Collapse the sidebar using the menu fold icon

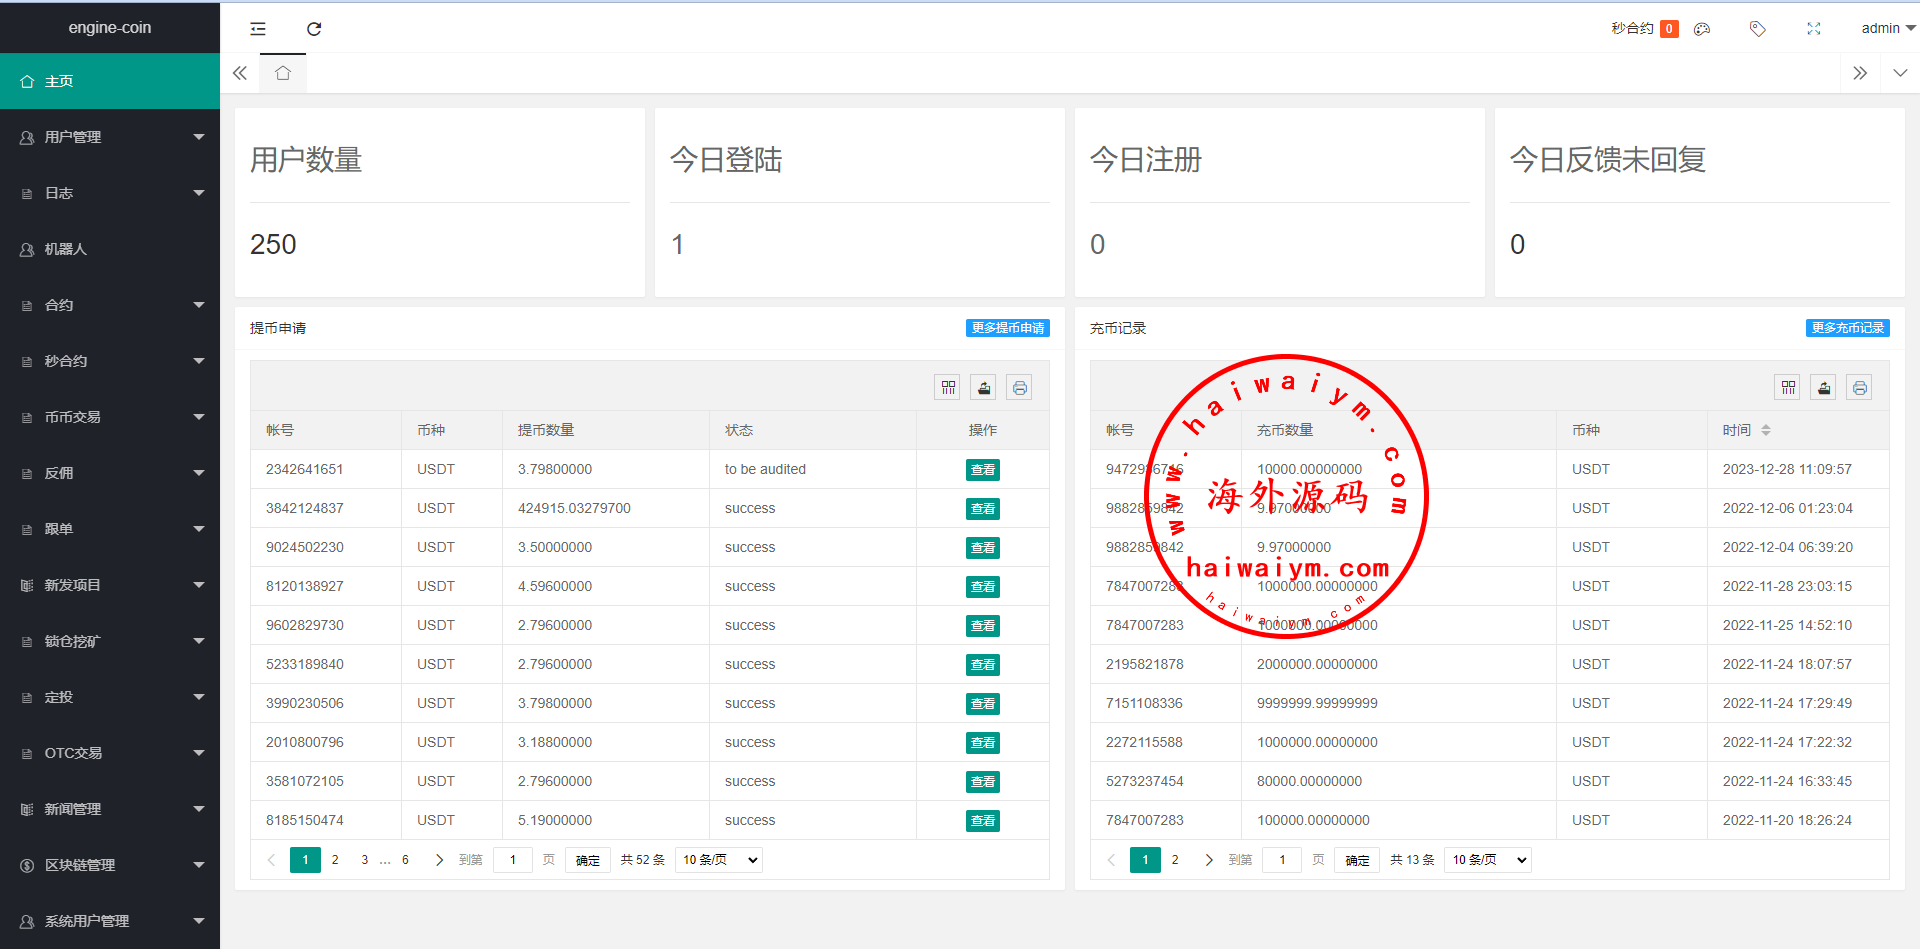258,29
